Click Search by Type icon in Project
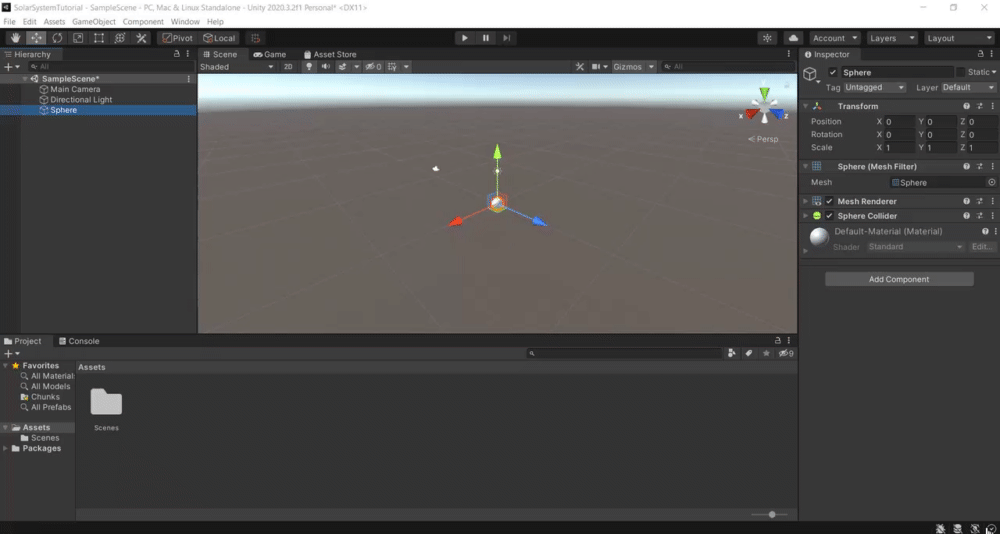This screenshot has height=534, width=1000. (x=732, y=353)
